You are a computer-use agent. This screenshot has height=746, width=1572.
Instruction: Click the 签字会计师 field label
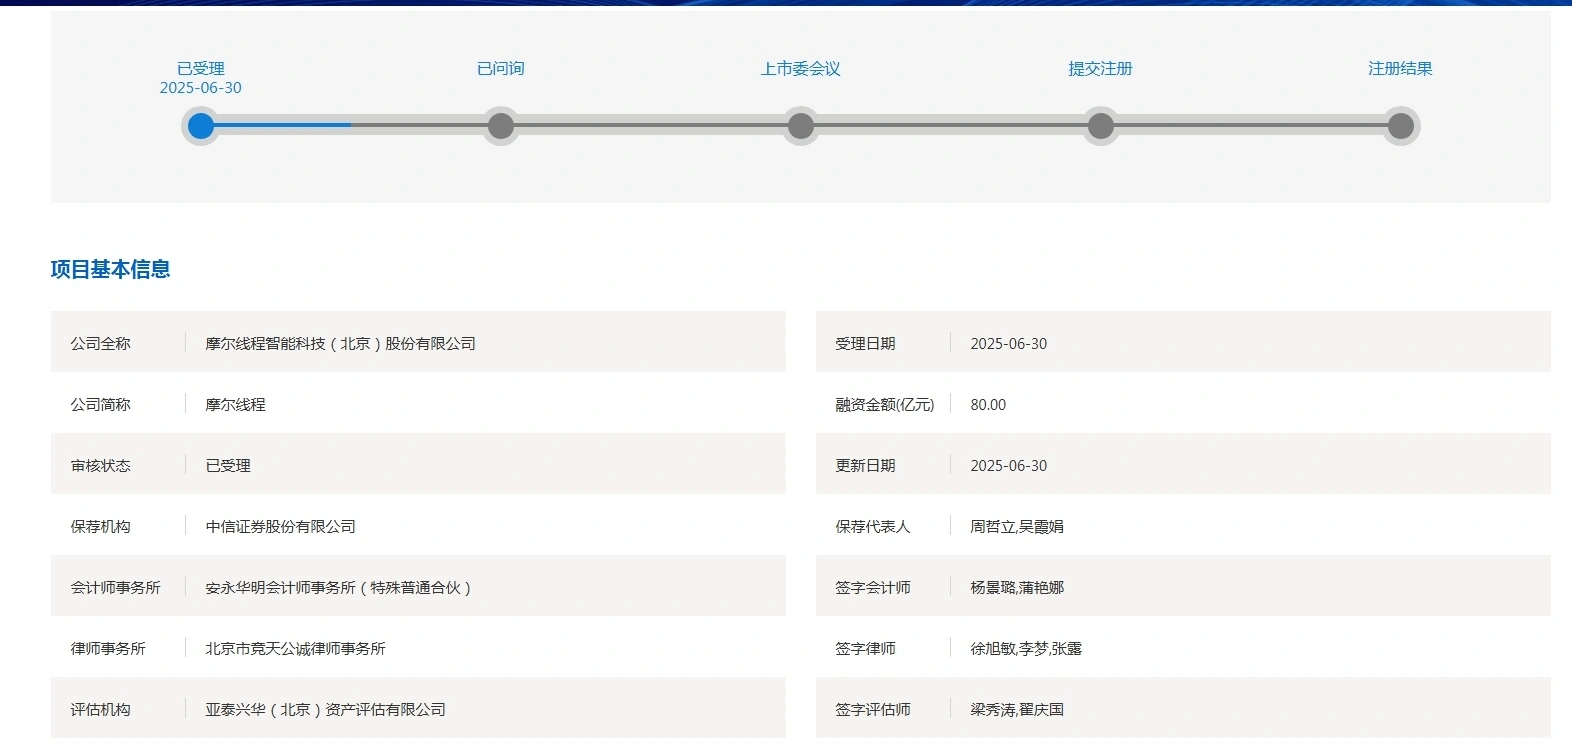coord(873,587)
